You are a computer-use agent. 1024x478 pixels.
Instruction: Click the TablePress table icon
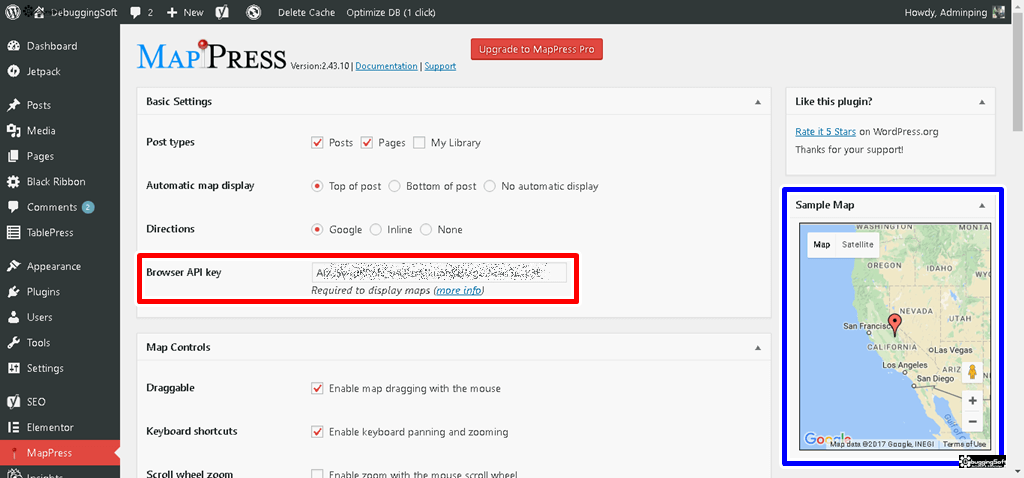pyautogui.click(x=13, y=232)
